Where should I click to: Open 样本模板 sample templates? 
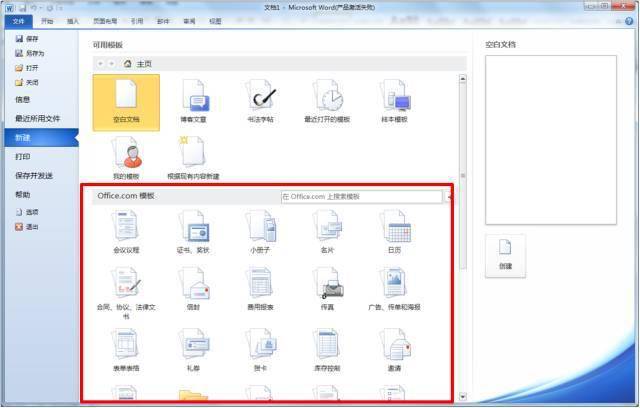[394, 102]
